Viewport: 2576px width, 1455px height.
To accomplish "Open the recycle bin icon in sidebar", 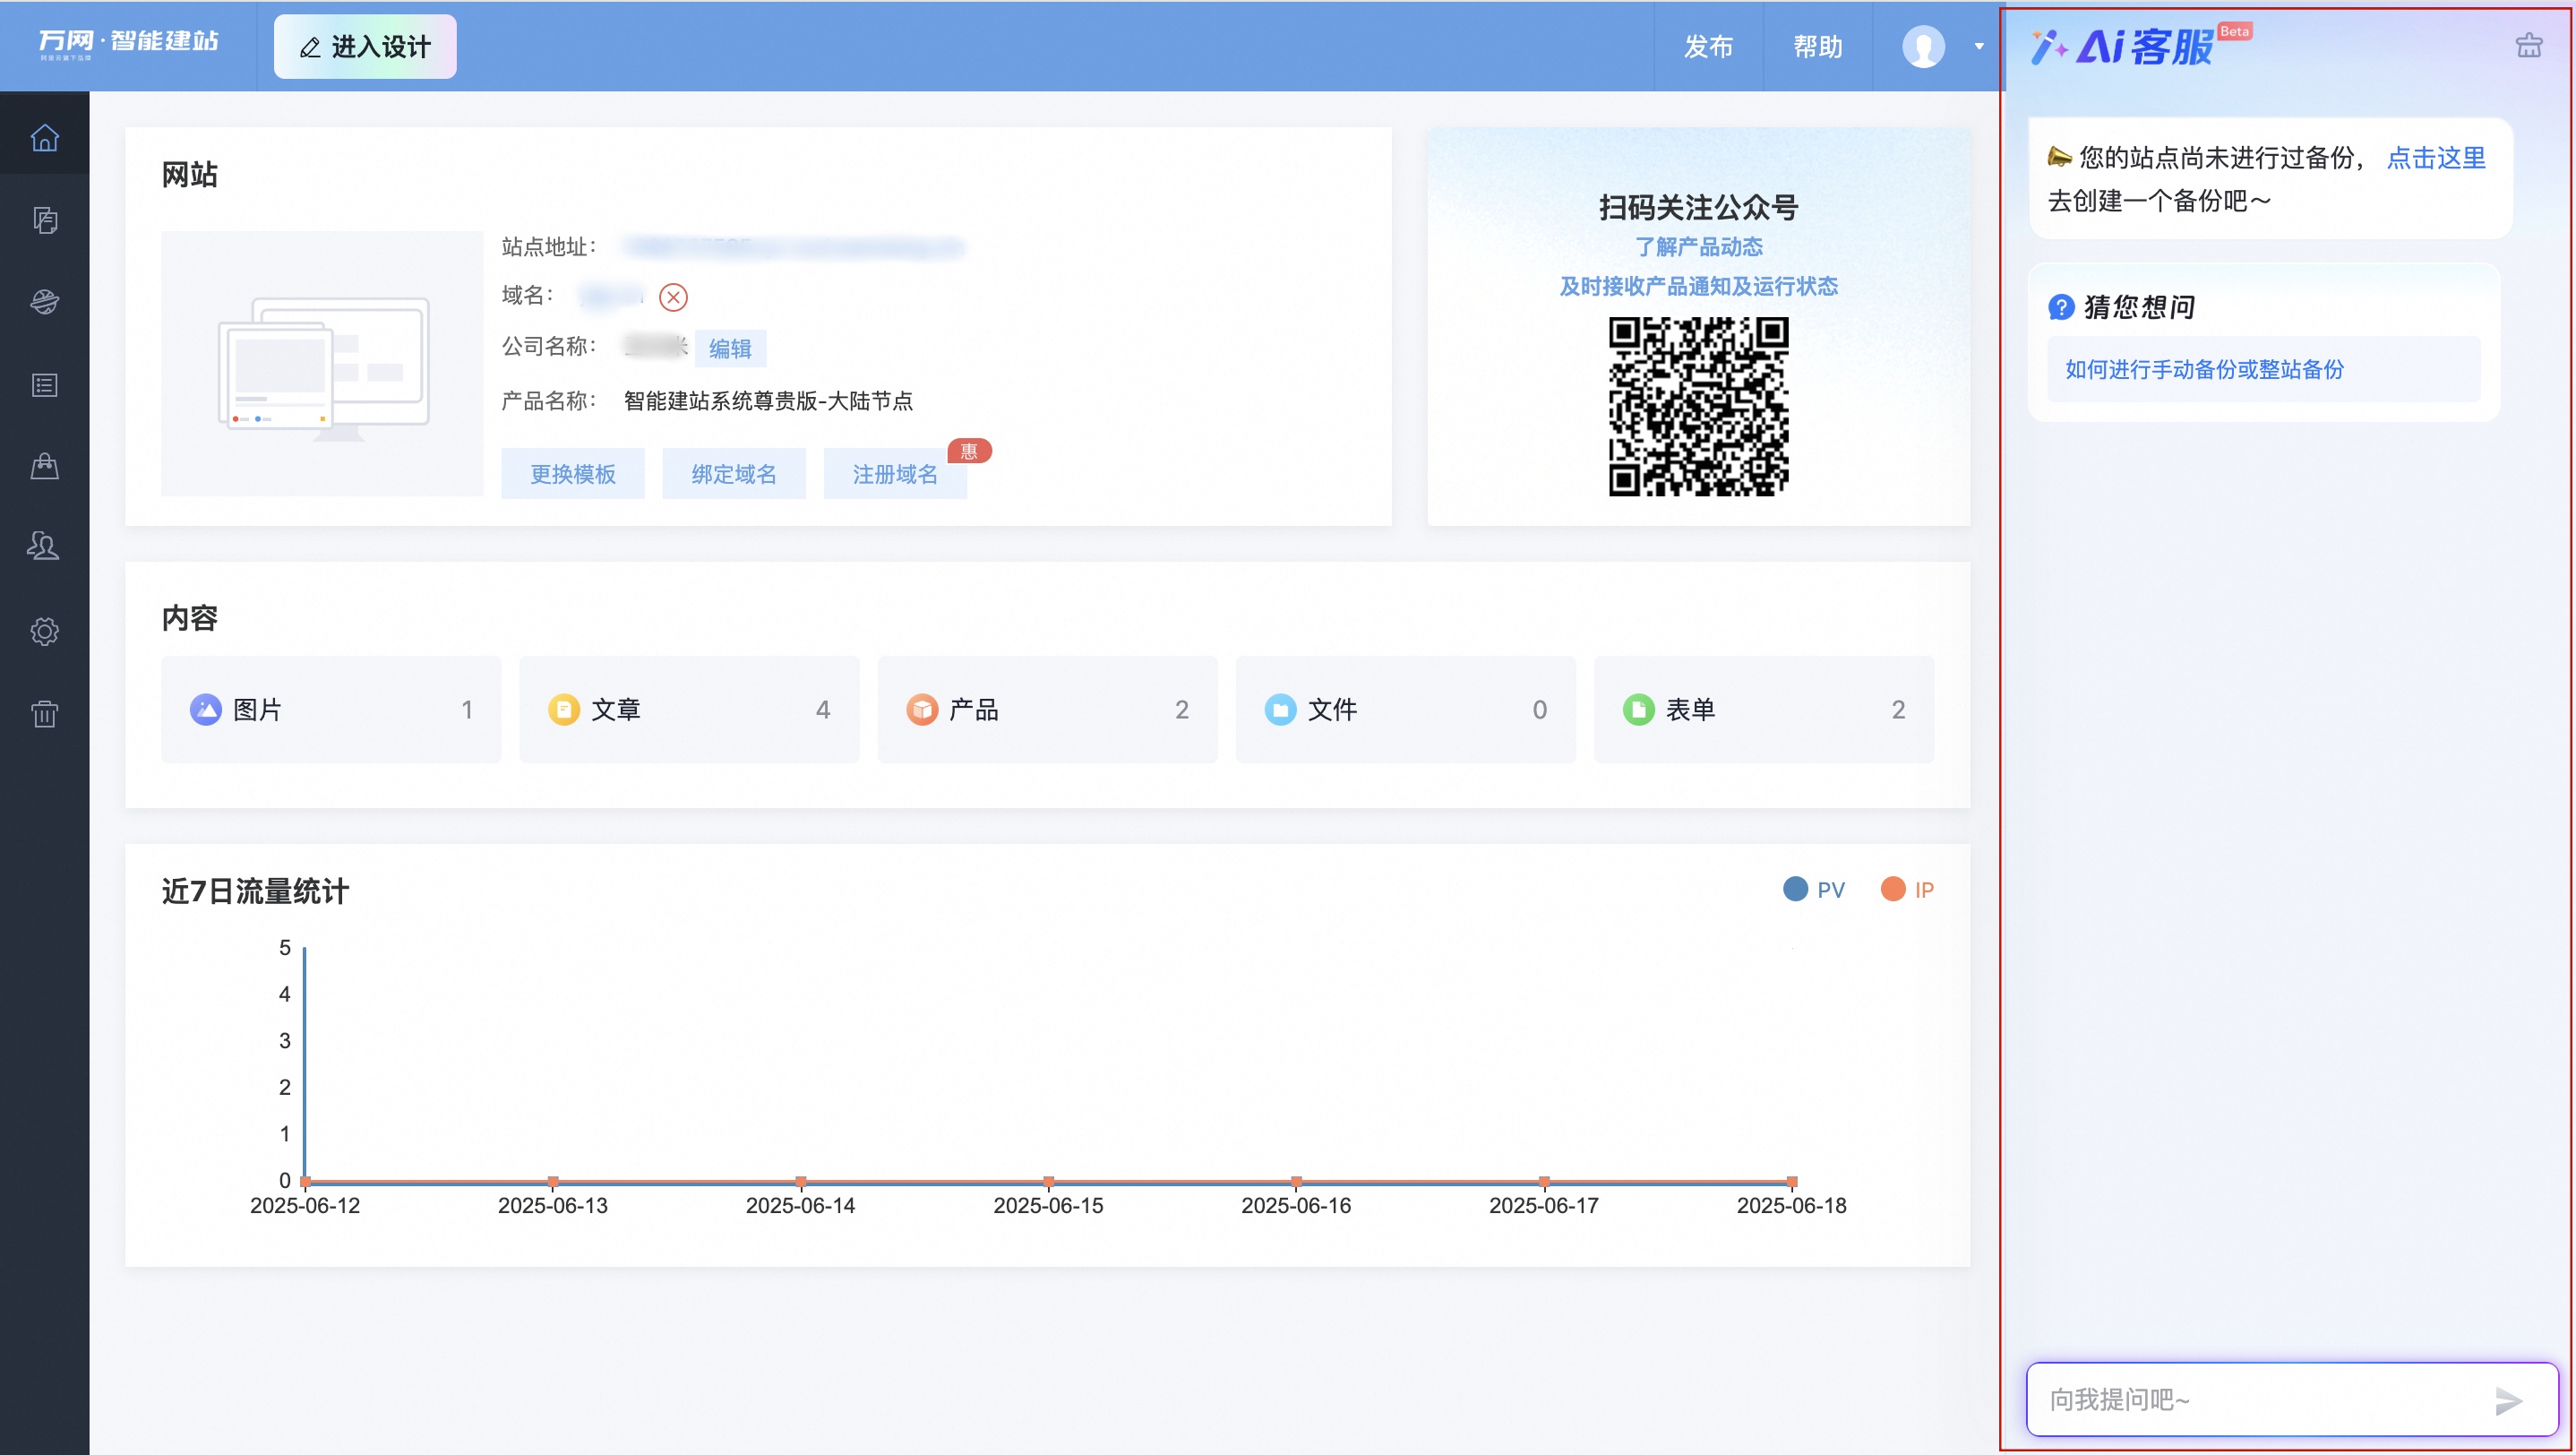I will point(44,713).
